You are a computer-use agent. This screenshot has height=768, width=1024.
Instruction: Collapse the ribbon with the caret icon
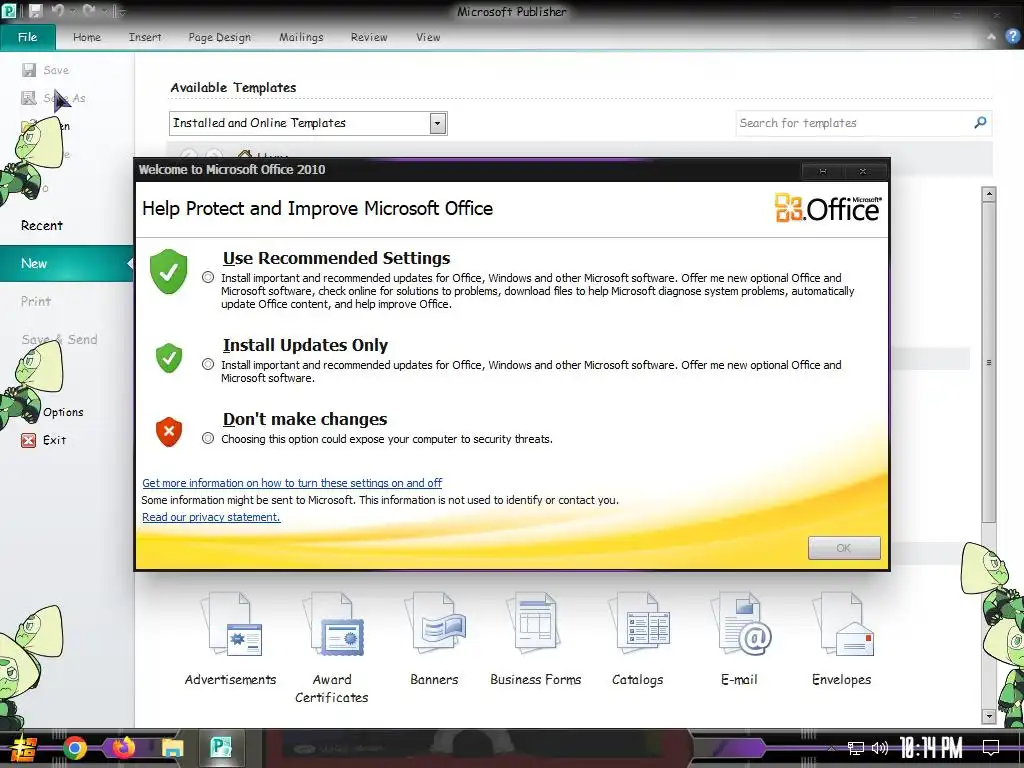click(x=991, y=37)
